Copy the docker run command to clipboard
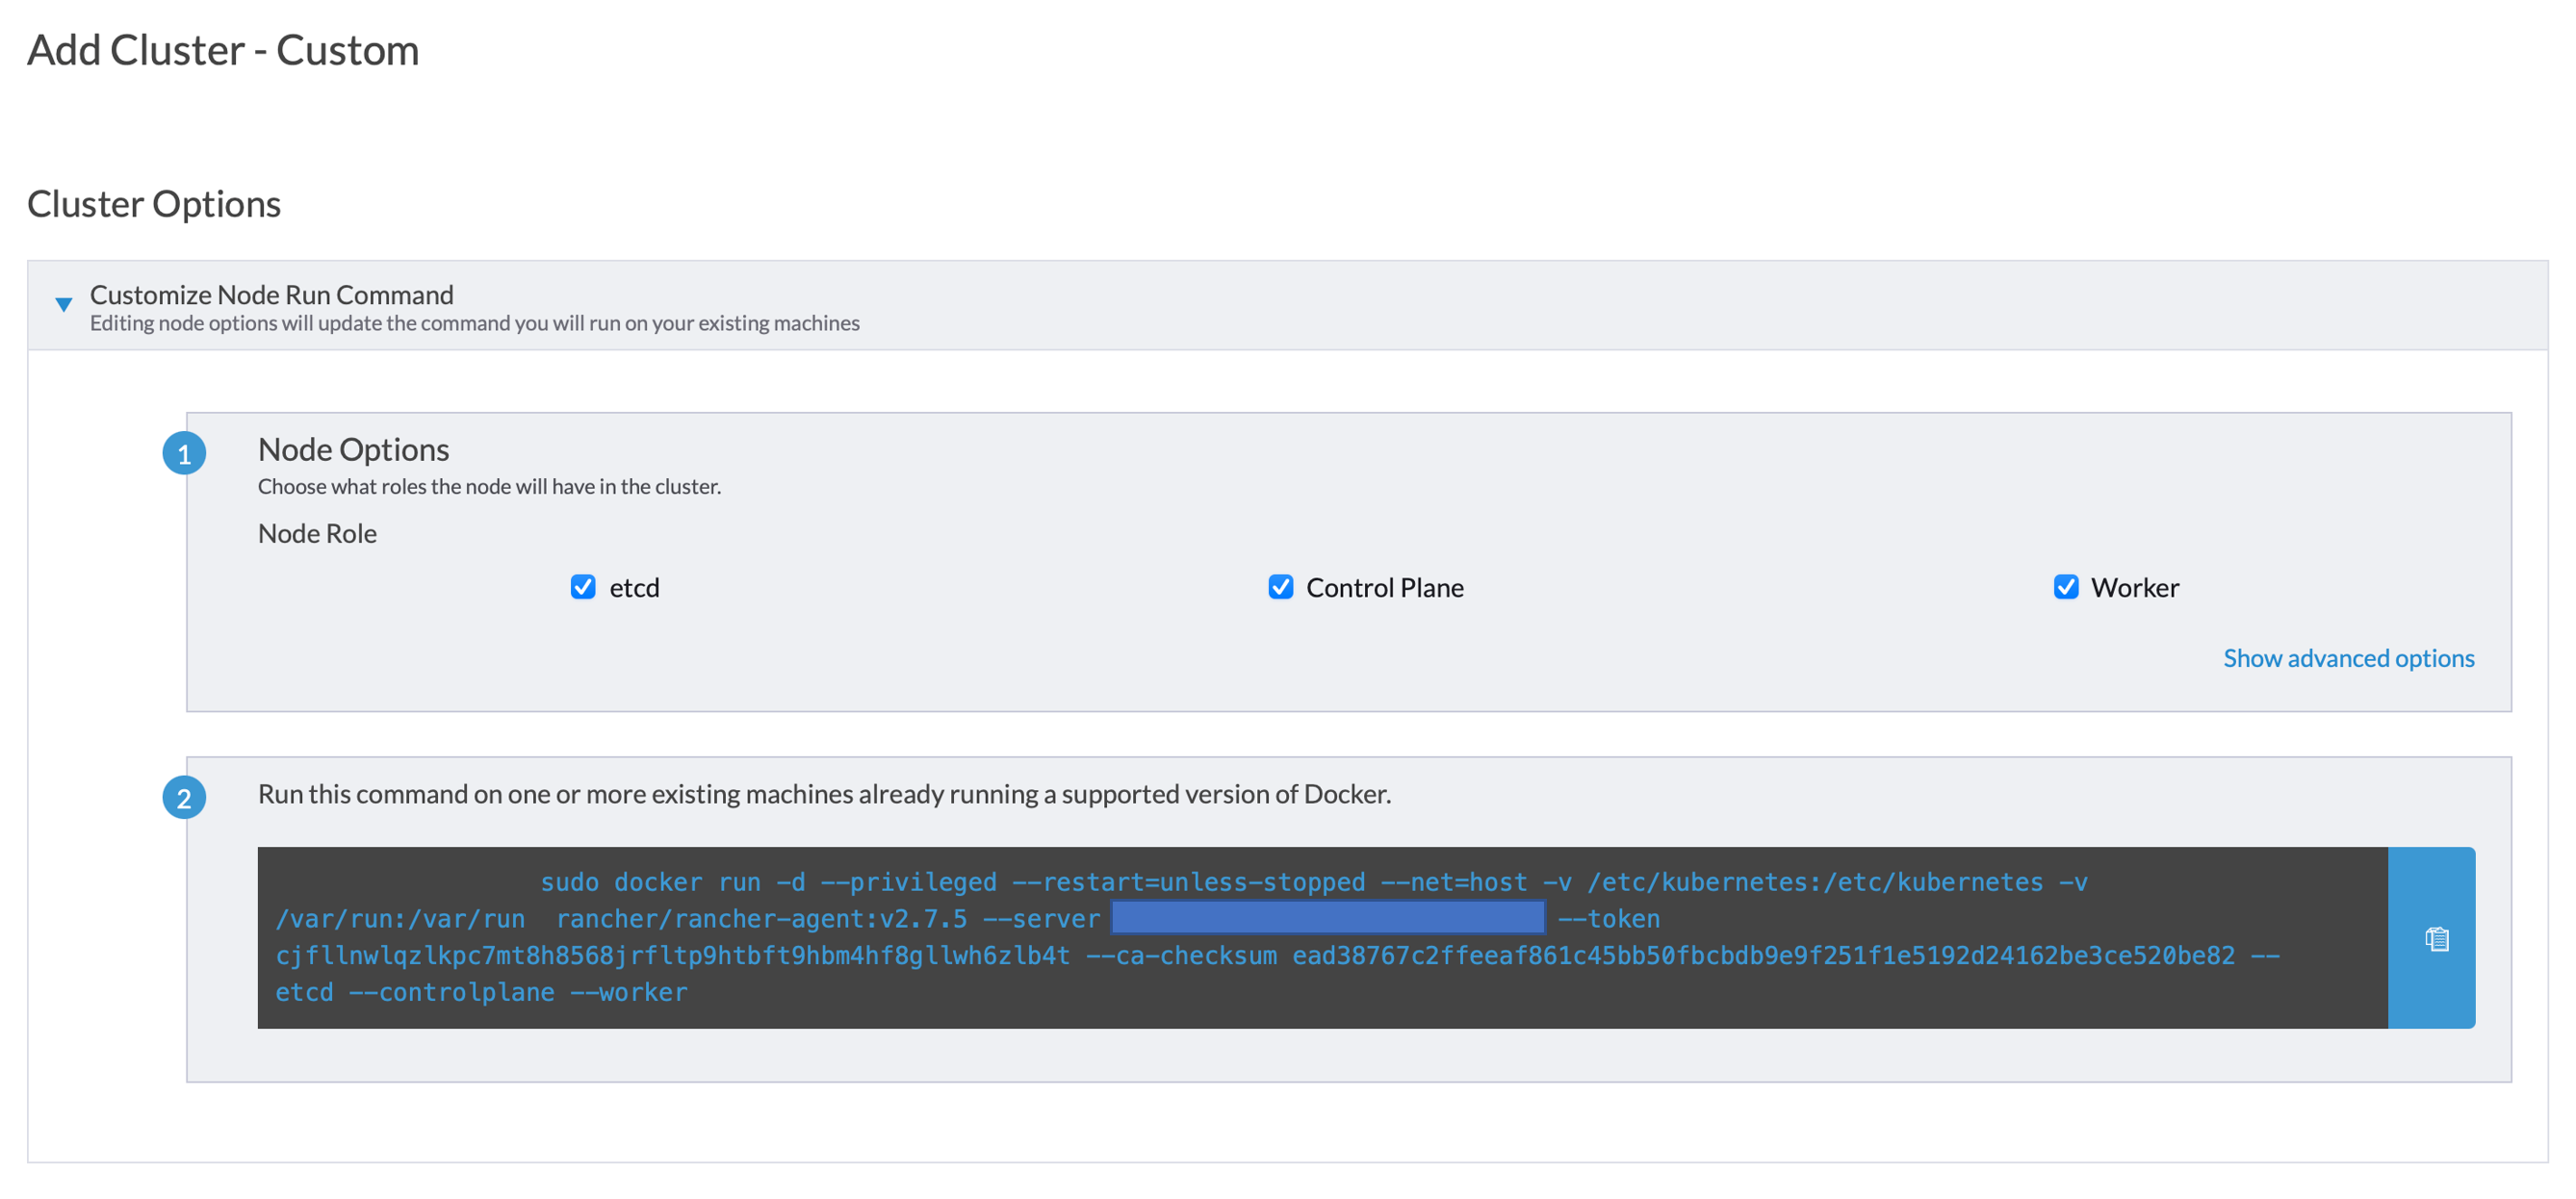The width and height of the screenshot is (2576, 1199). coord(2436,938)
